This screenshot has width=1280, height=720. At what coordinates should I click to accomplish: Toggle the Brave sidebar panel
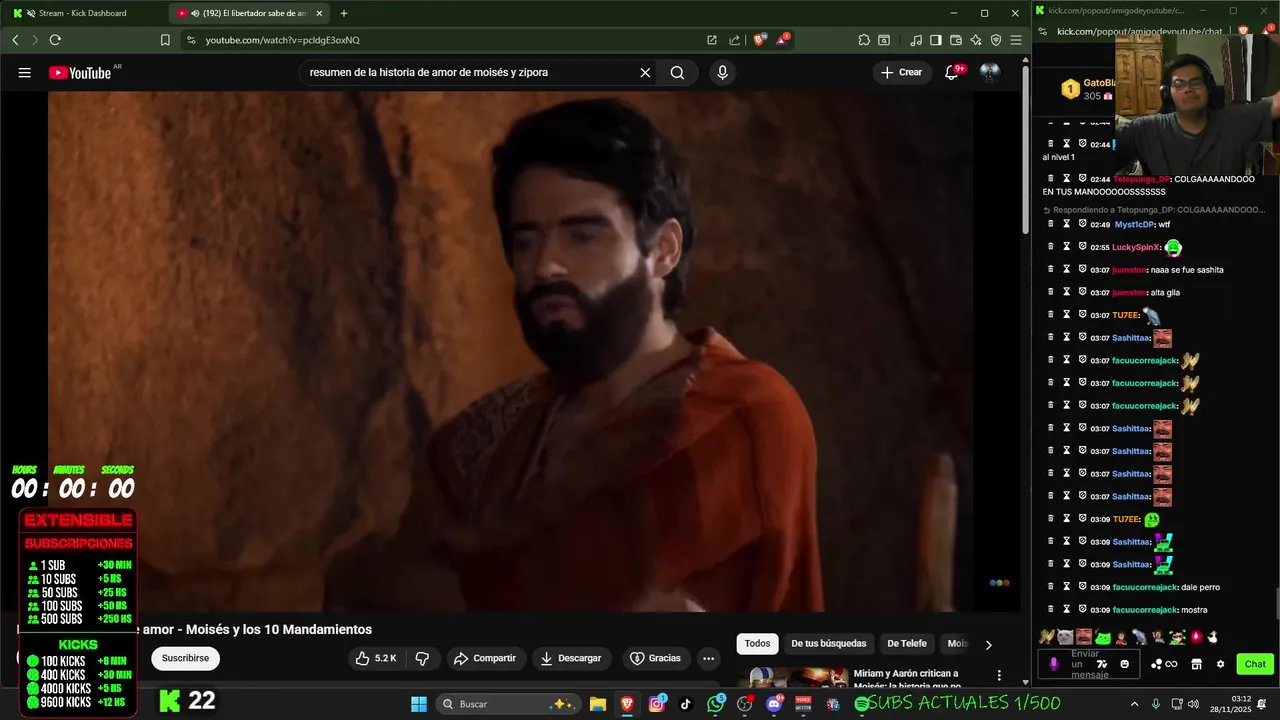click(936, 40)
